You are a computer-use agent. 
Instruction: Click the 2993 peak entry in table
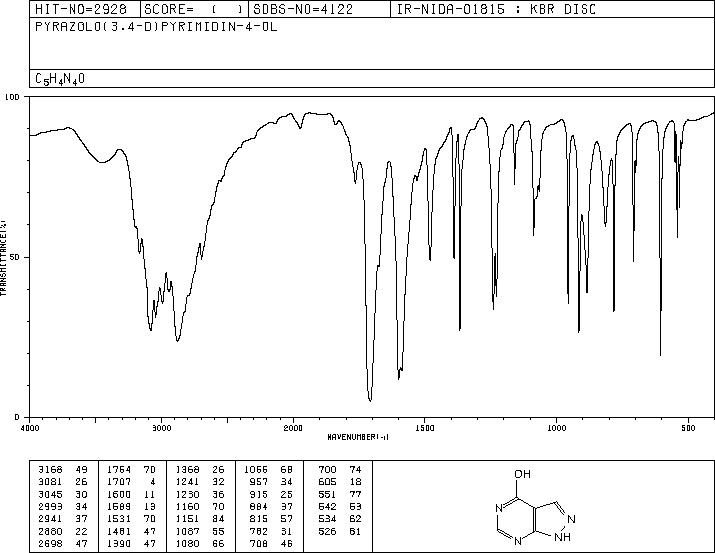pos(62,506)
